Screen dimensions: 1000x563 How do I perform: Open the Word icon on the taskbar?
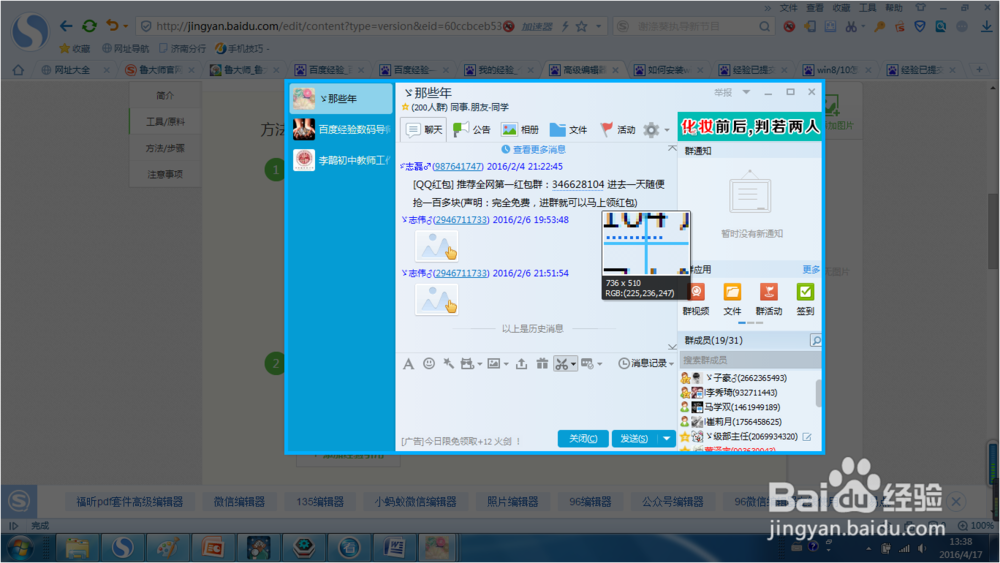tap(394, 548)
